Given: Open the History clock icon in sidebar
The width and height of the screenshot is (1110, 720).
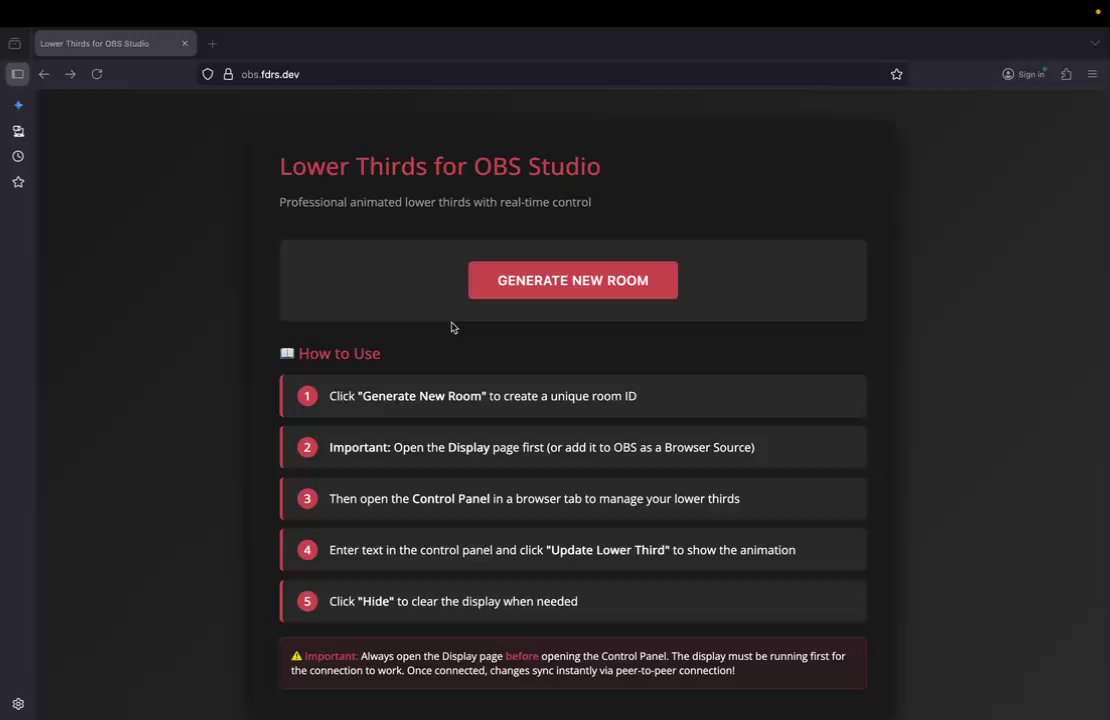Looking at the screenshot, I should [18, 156].
